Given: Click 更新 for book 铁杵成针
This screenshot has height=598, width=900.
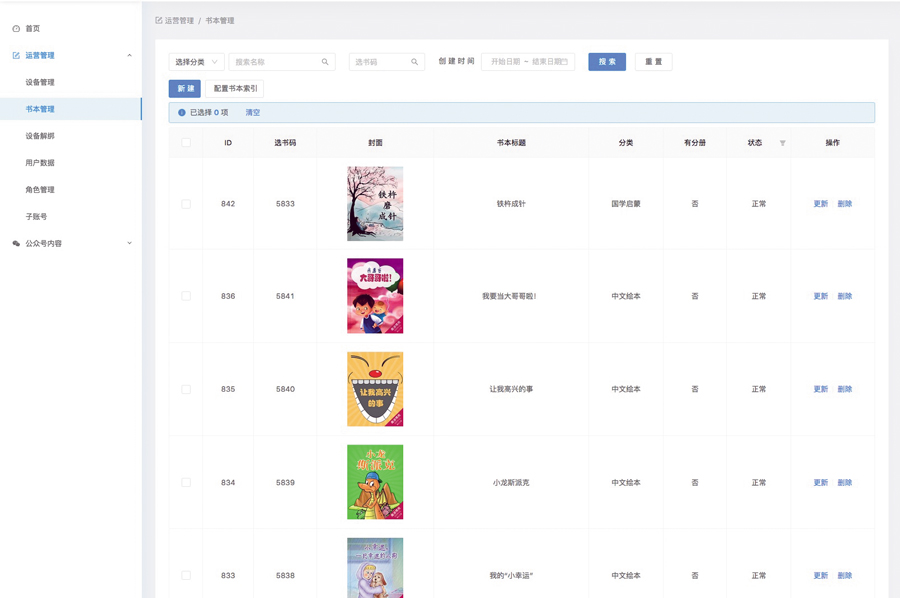Looking at the screenshot, I should (821, 204).
